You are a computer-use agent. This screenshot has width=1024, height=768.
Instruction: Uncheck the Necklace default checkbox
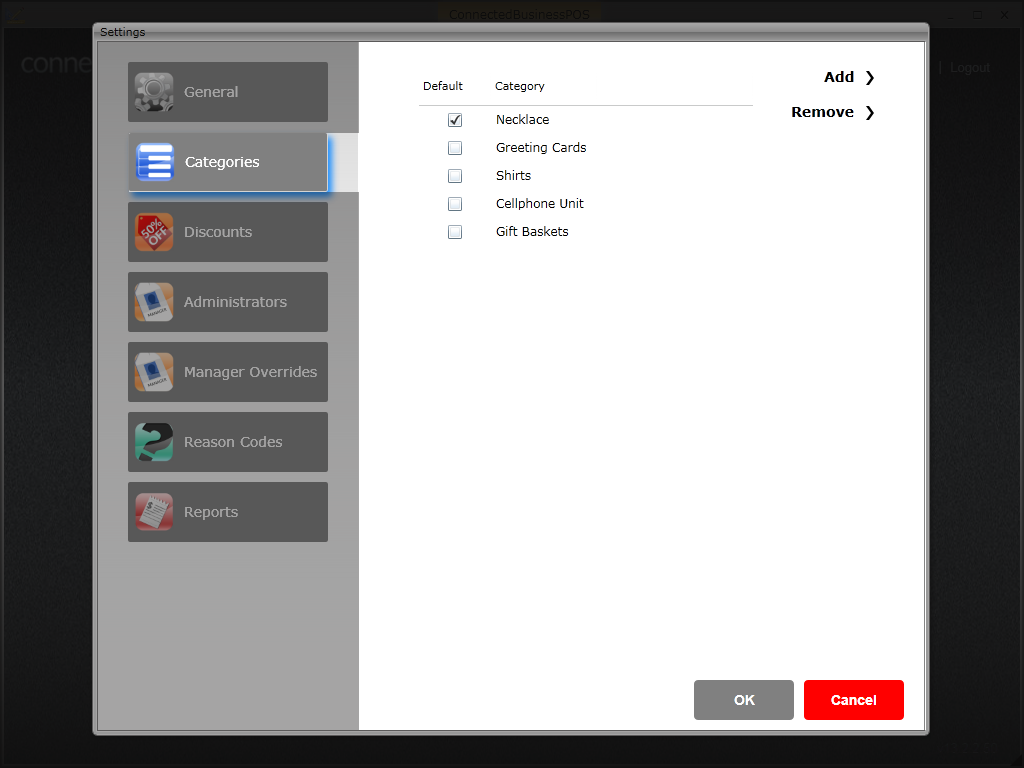tap(455, 120)
